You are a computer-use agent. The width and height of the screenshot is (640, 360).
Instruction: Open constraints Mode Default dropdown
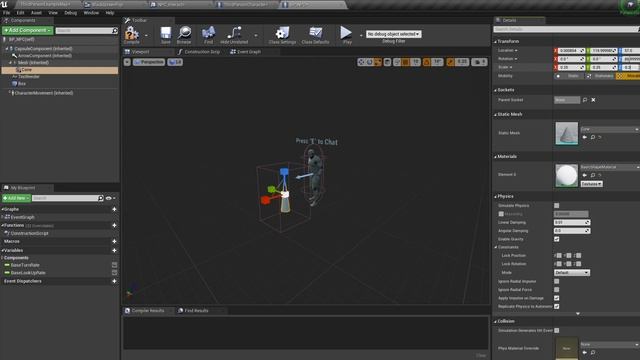pyautogui.click(x=571, y=272)
